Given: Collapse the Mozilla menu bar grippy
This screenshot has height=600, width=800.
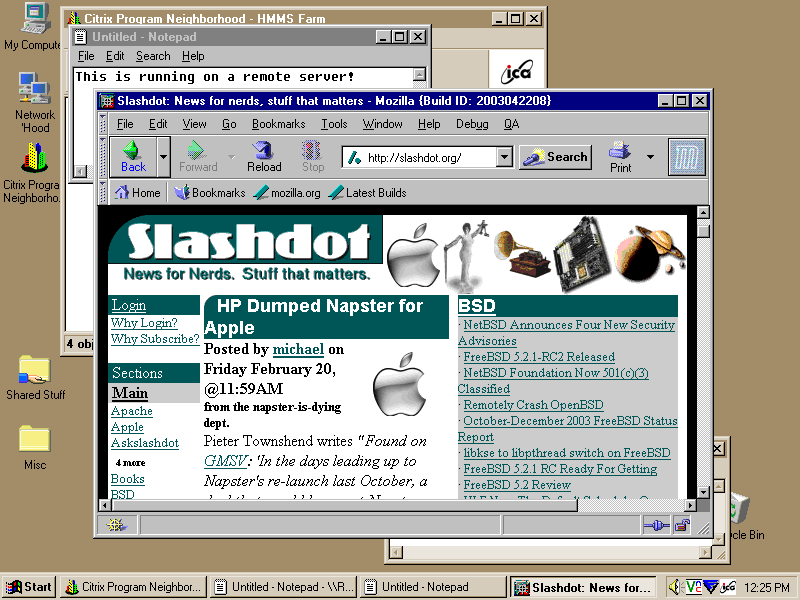Looking at the screenshot, I should pyautogui.click(x=103, y=123).
